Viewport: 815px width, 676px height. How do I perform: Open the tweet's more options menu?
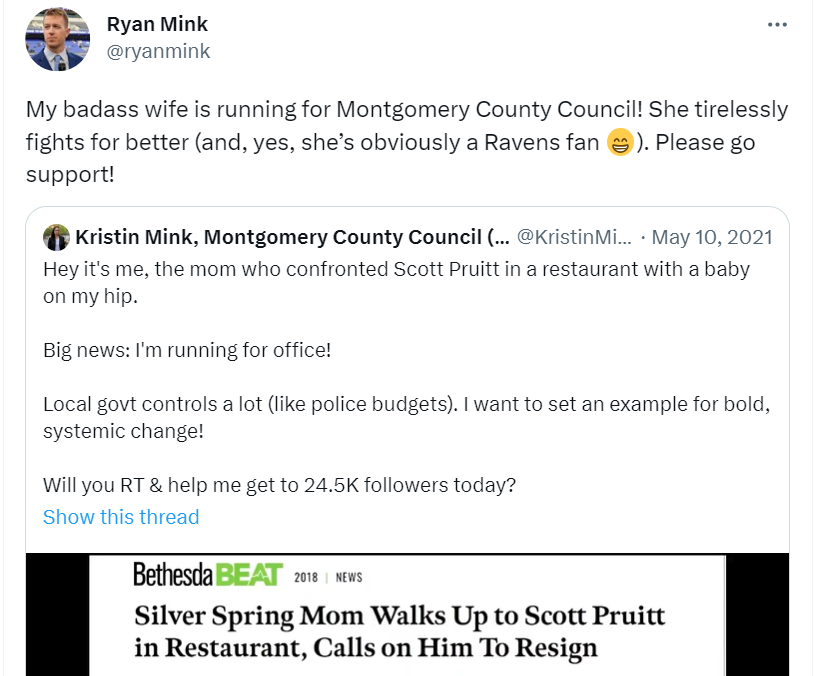pyautogui.click(x=777, y=25)
